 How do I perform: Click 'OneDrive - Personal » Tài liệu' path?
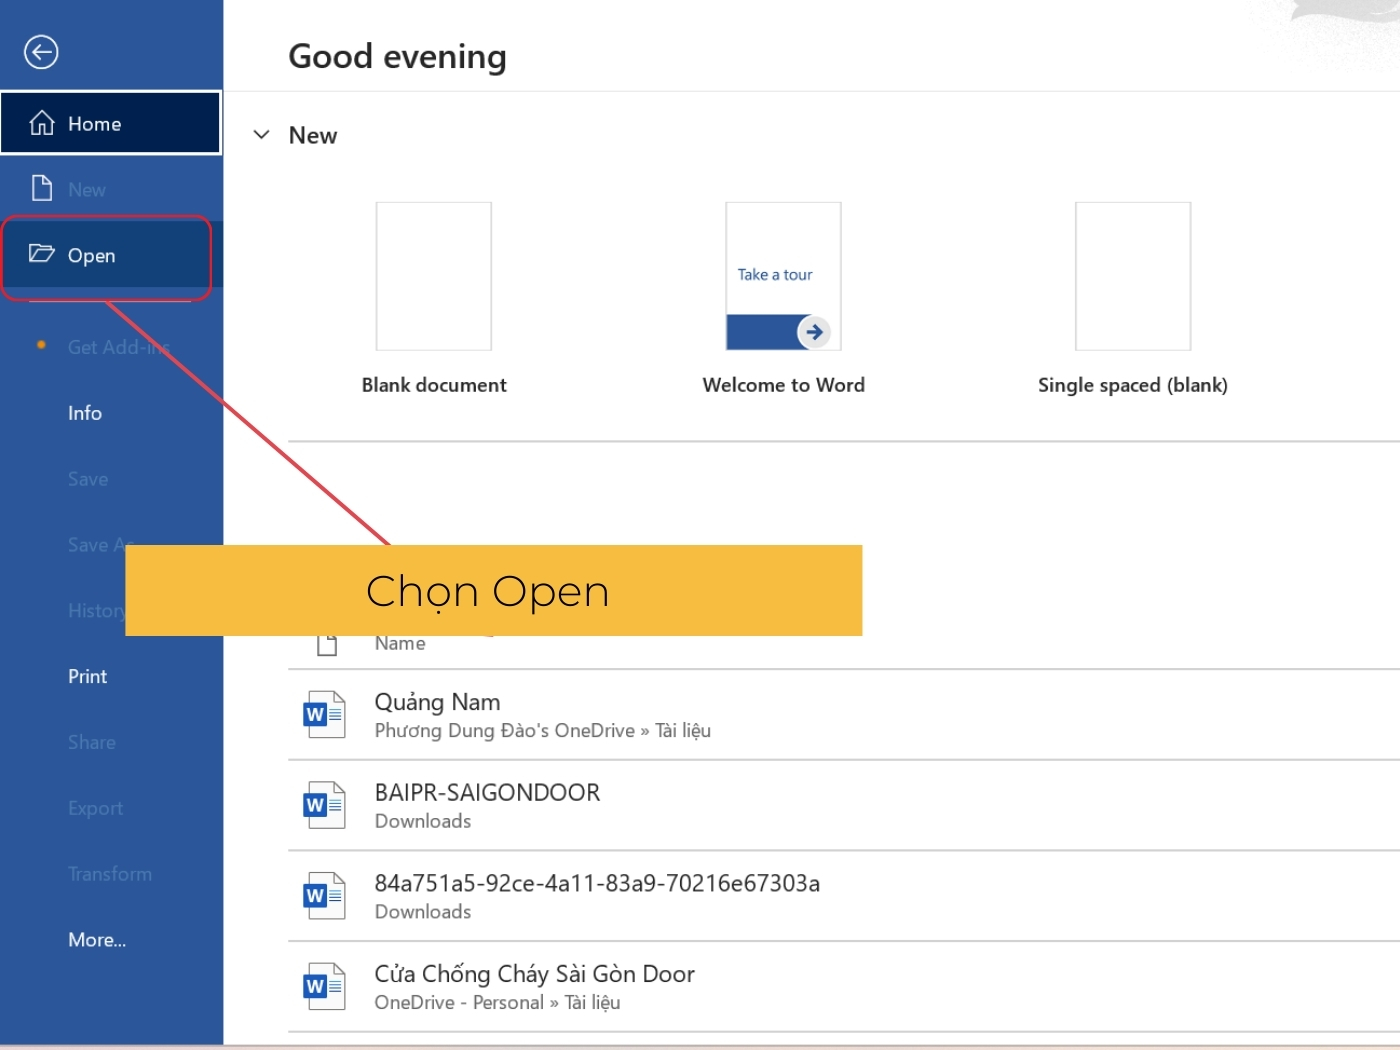[497, 1002]
